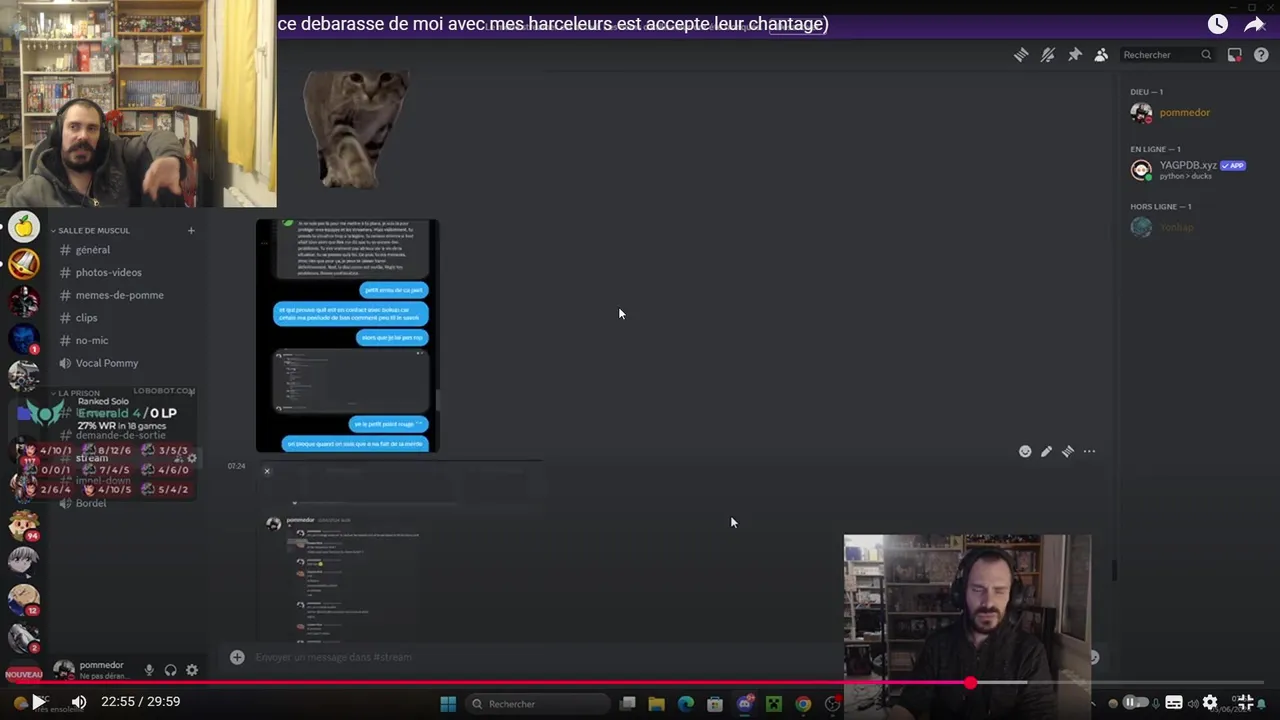
Task: Open the server icon with badge 12
Action: point(24,599)
